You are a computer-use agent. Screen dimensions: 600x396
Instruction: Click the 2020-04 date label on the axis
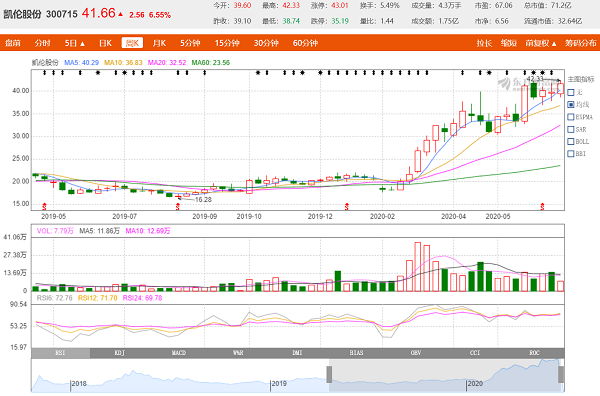pos(453,217)
